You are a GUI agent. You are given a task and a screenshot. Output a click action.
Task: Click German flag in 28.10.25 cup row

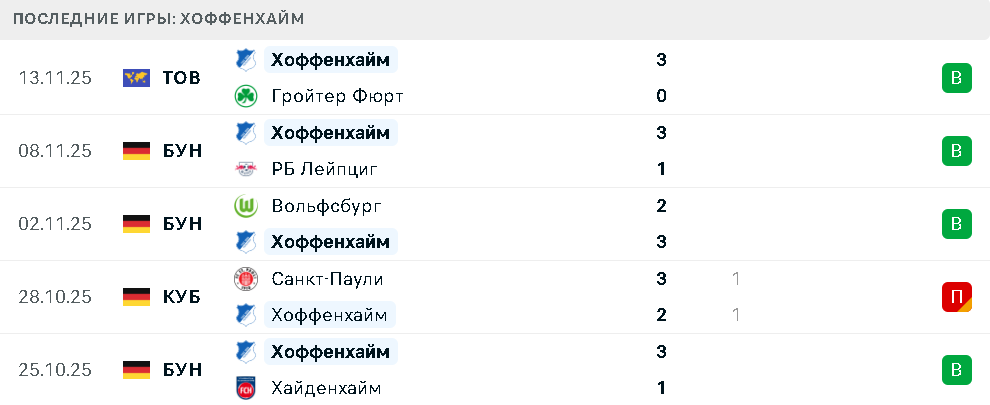point(136,297)
